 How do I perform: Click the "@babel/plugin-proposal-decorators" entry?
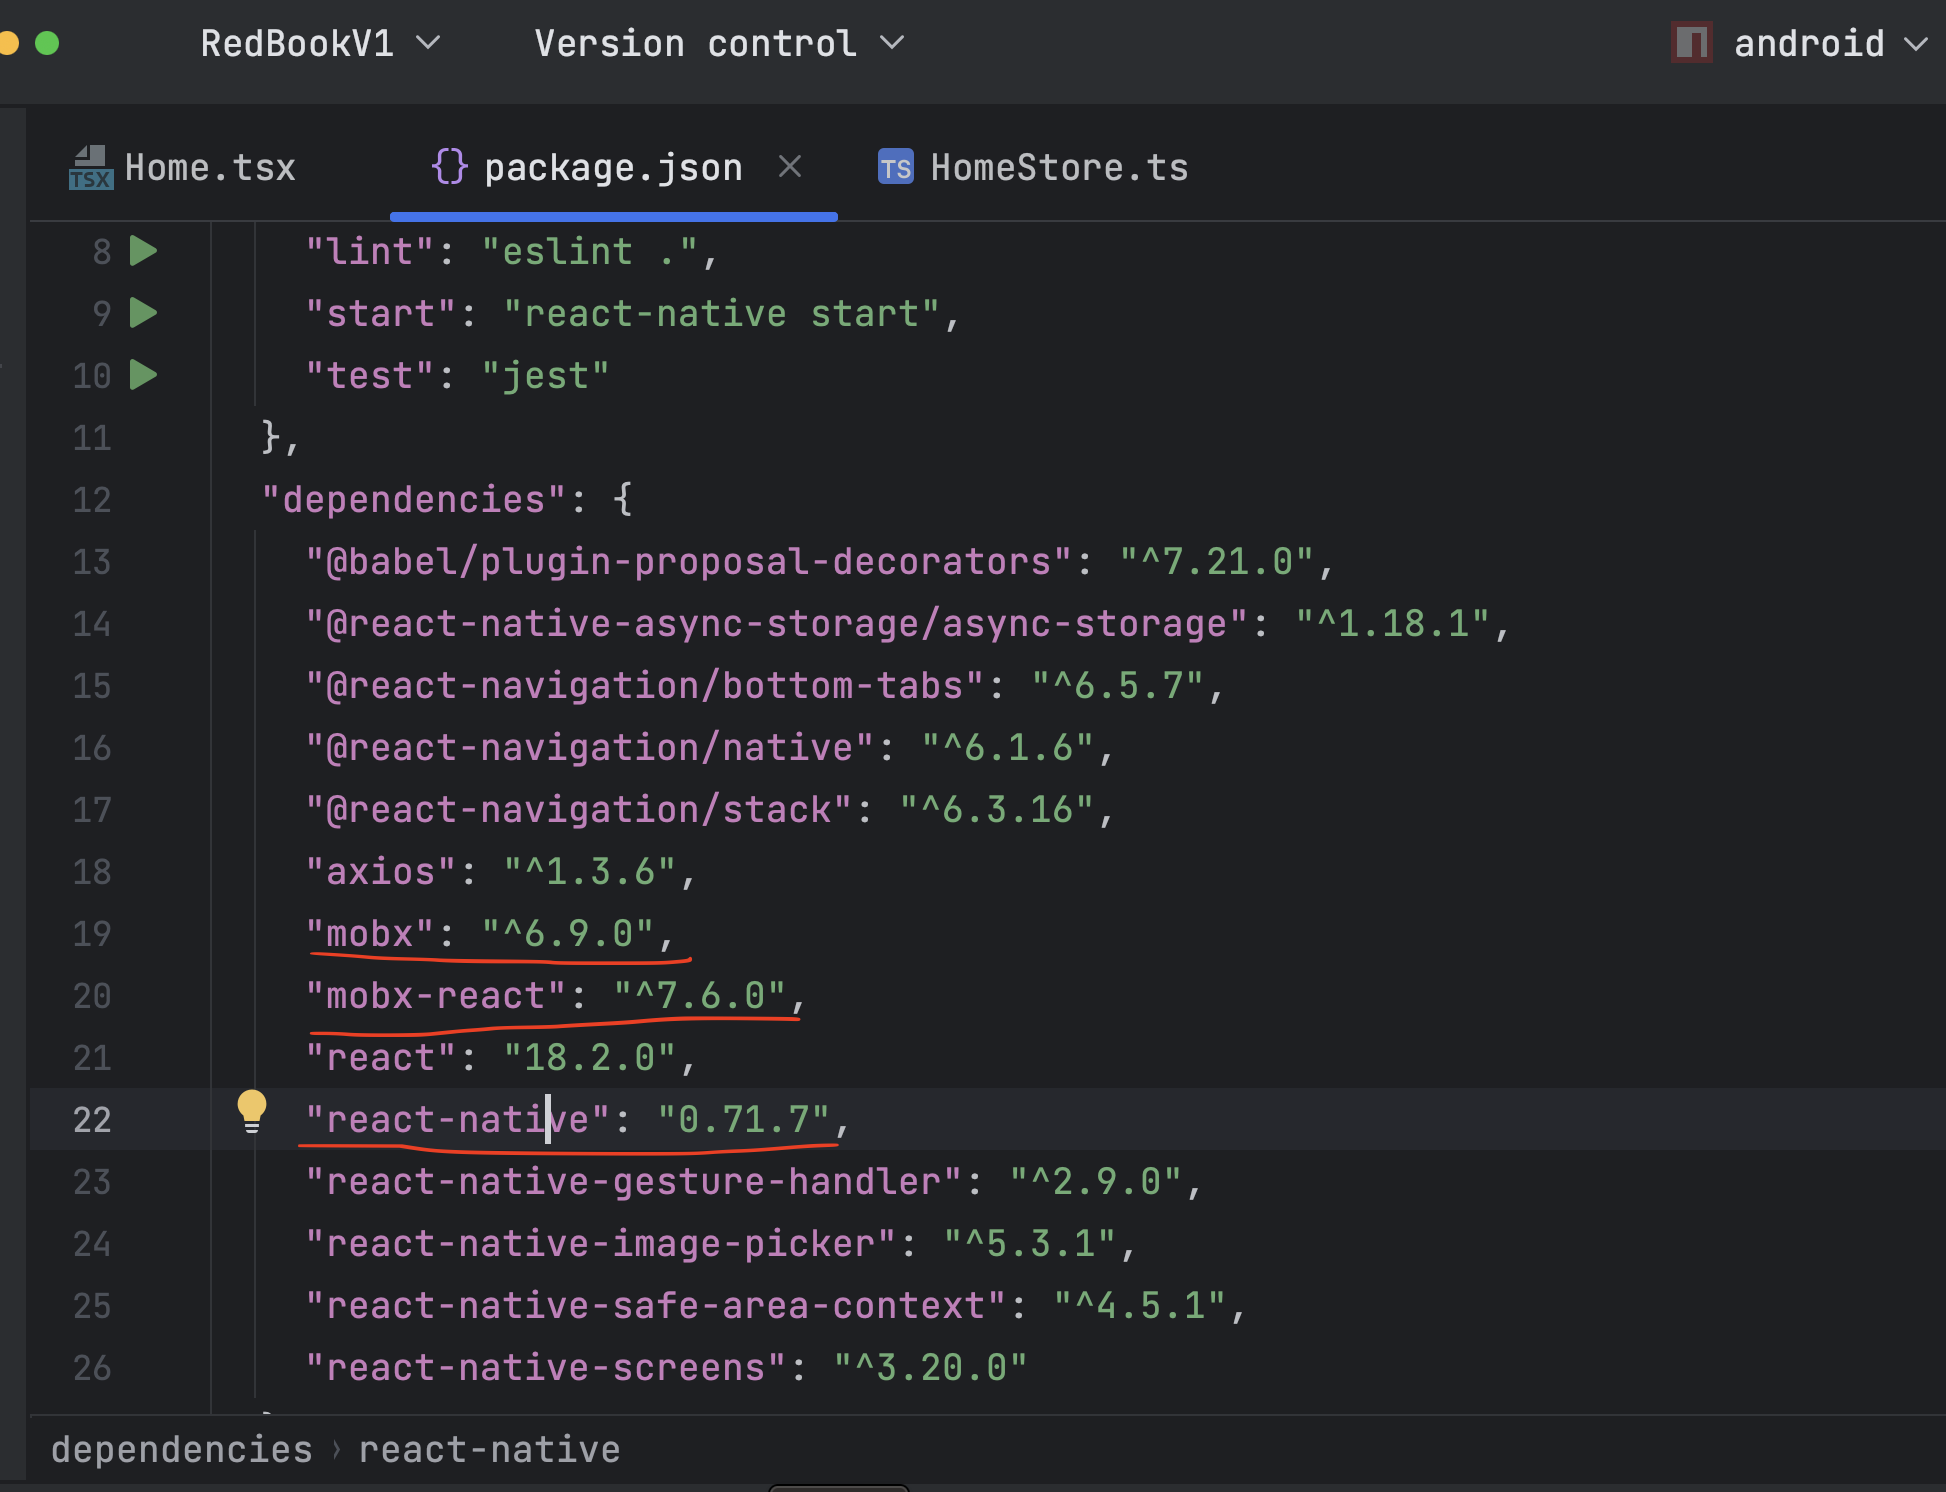(x=689, y=561)
